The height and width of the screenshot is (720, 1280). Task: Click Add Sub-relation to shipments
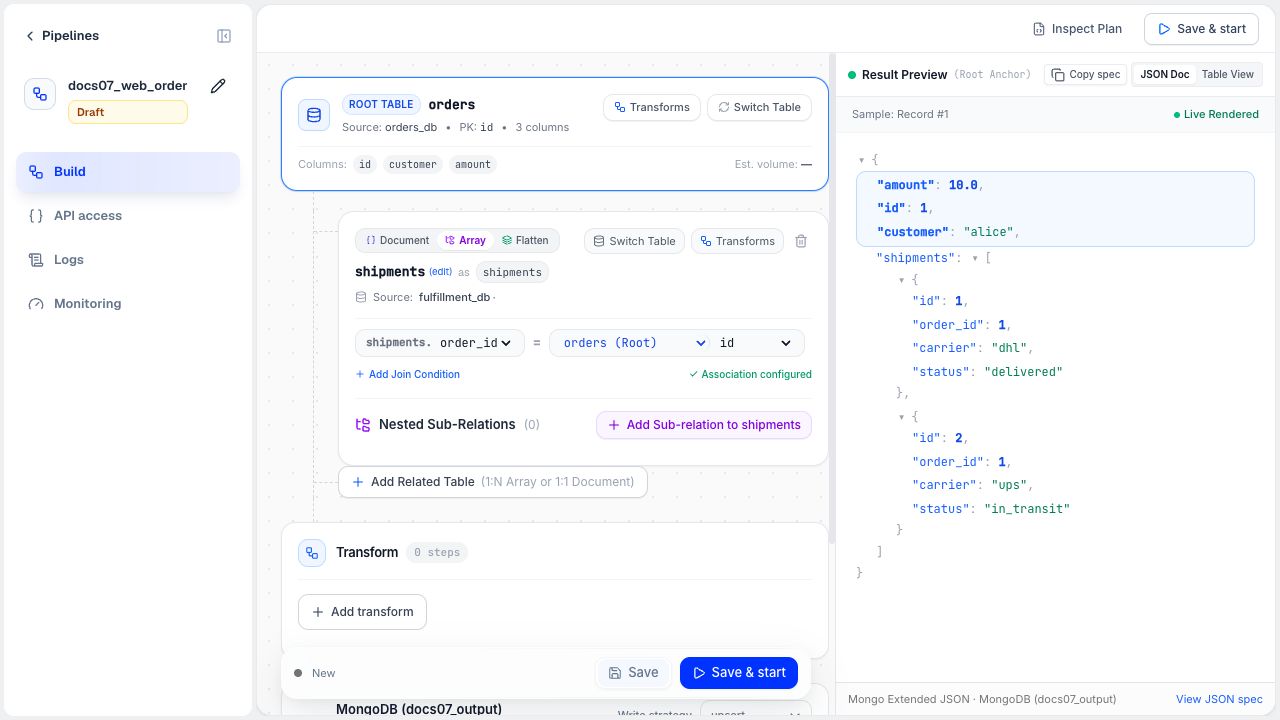click(704, 425)
